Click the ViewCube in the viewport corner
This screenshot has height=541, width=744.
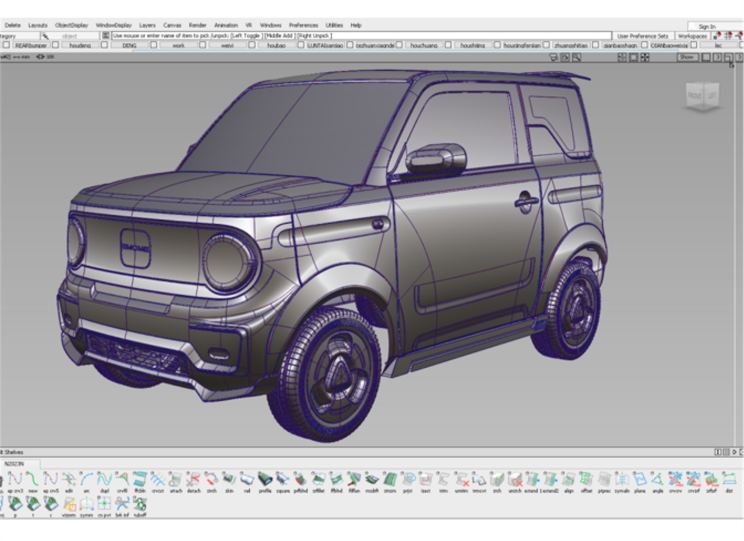coord(700,97)
